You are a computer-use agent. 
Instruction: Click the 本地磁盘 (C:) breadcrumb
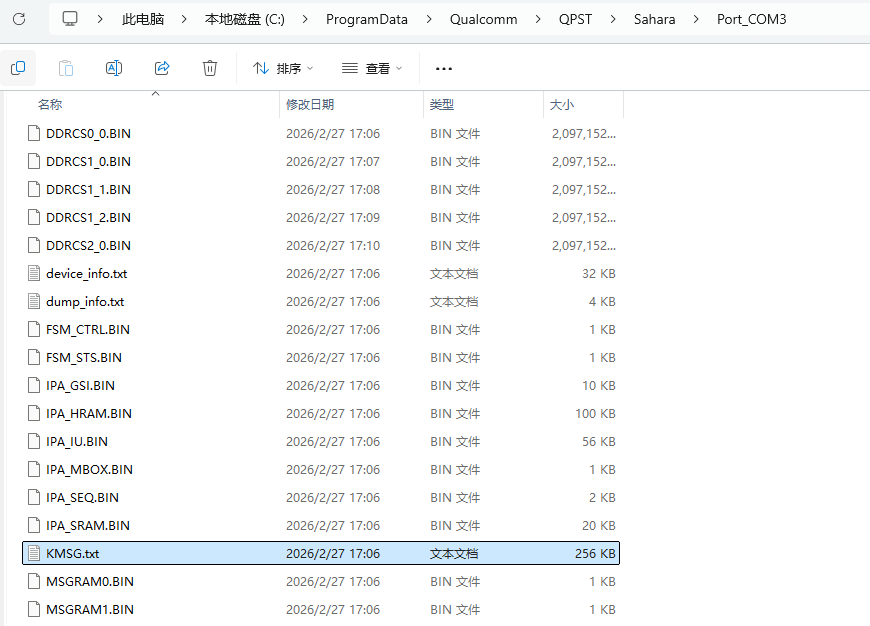click(245, 19)
